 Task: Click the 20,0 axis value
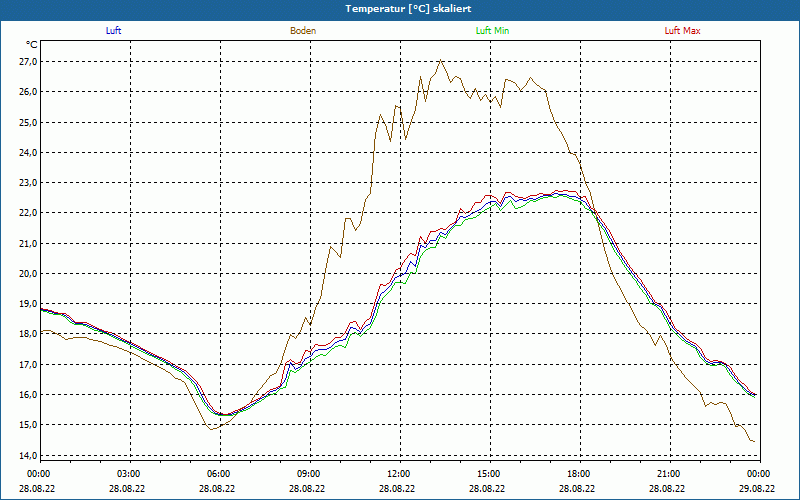pos(27,273)
